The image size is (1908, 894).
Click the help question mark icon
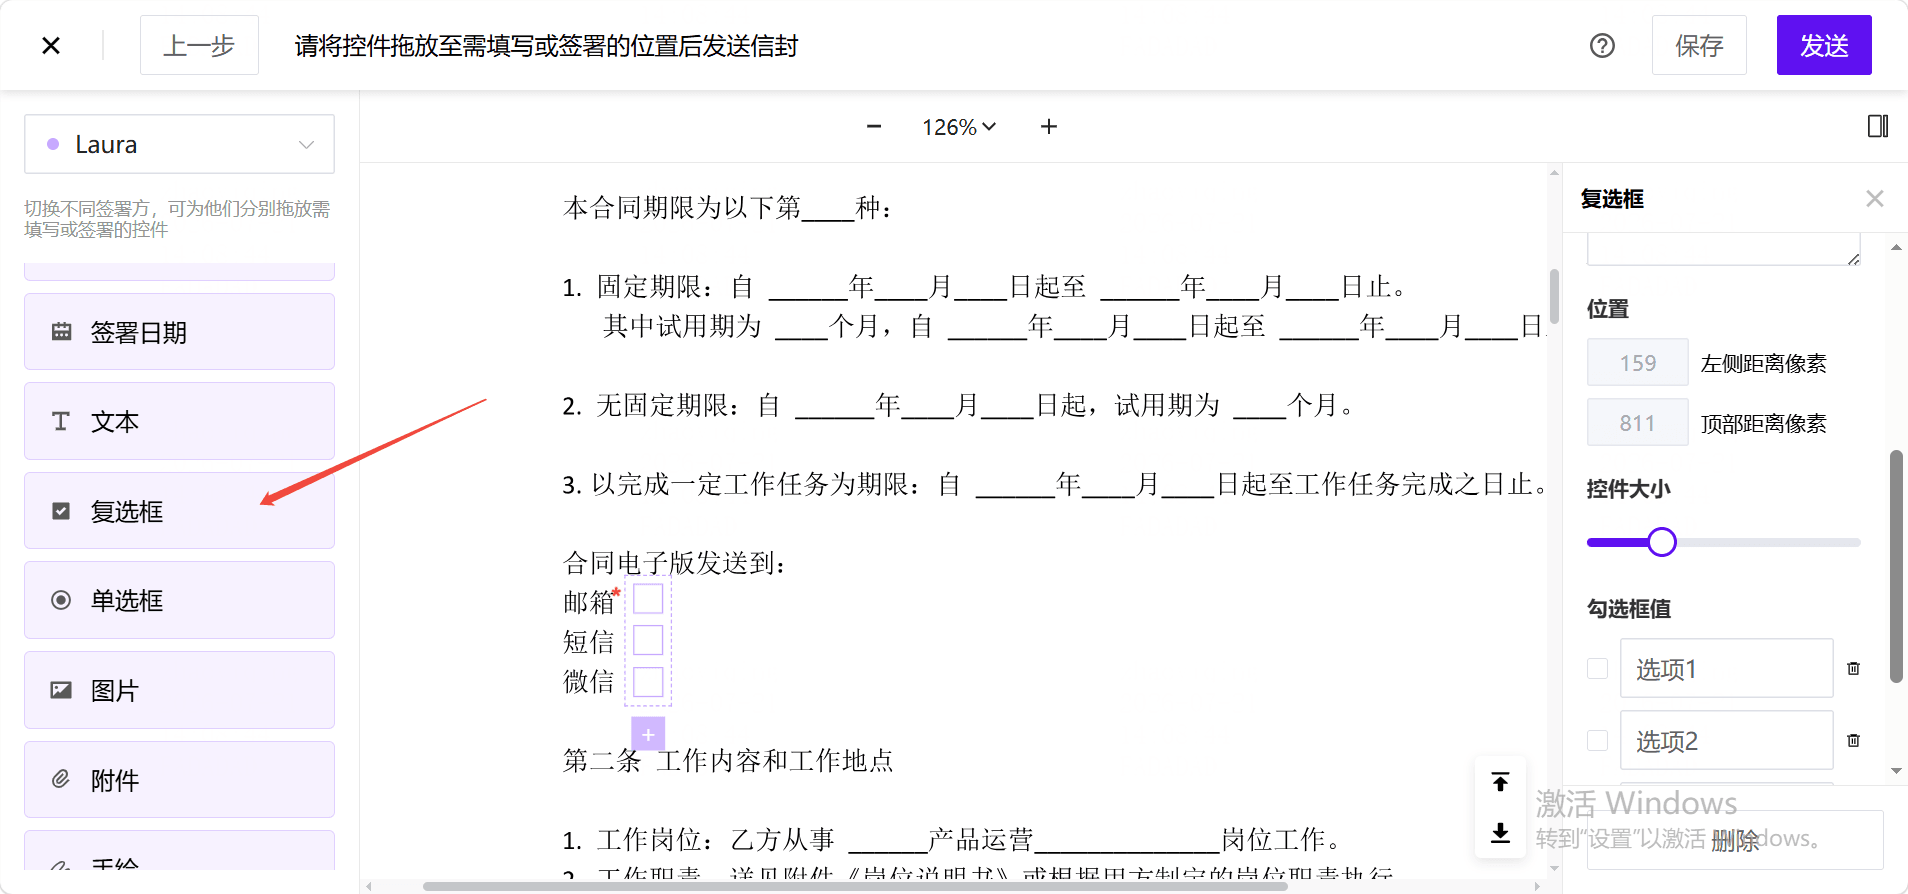1602,46
